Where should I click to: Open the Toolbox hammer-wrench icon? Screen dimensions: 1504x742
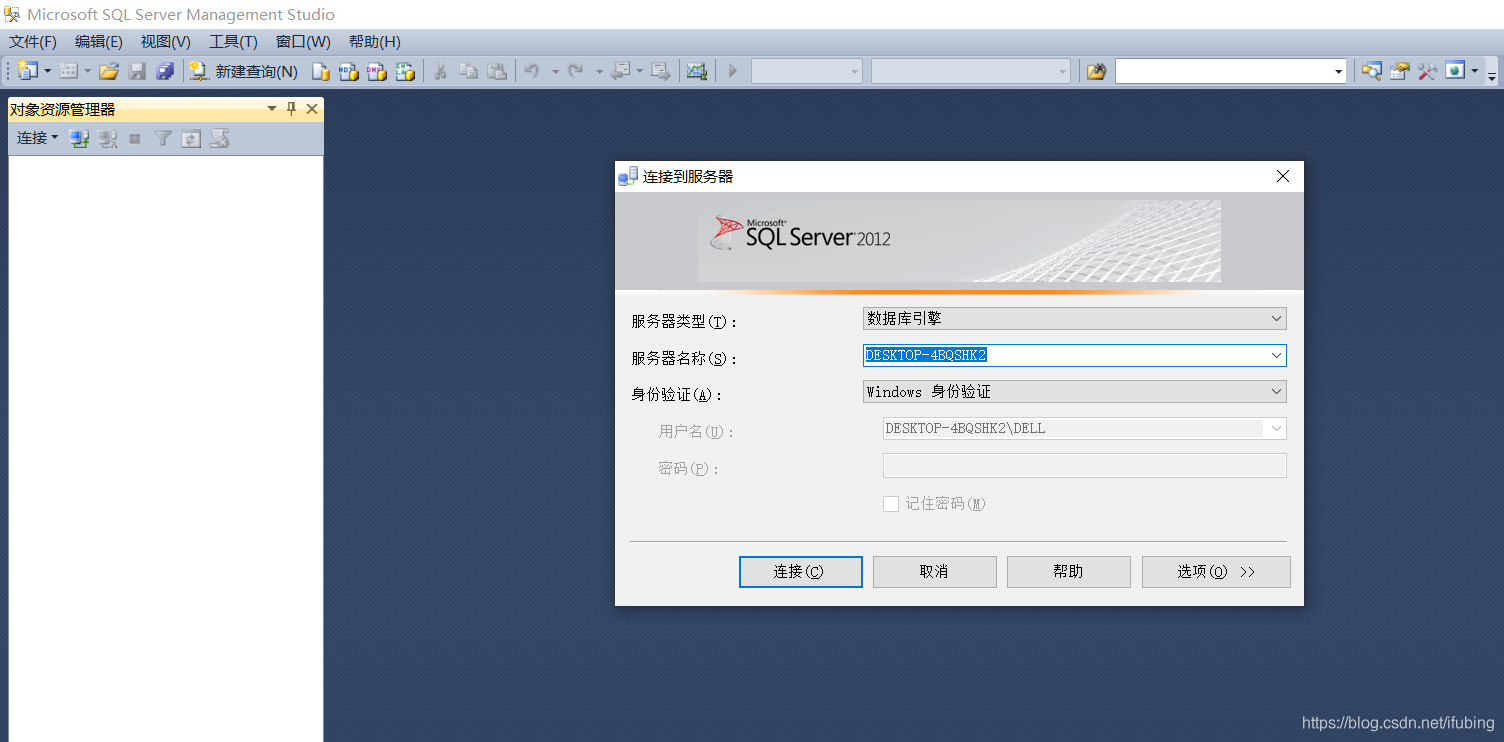(1428, 71)
